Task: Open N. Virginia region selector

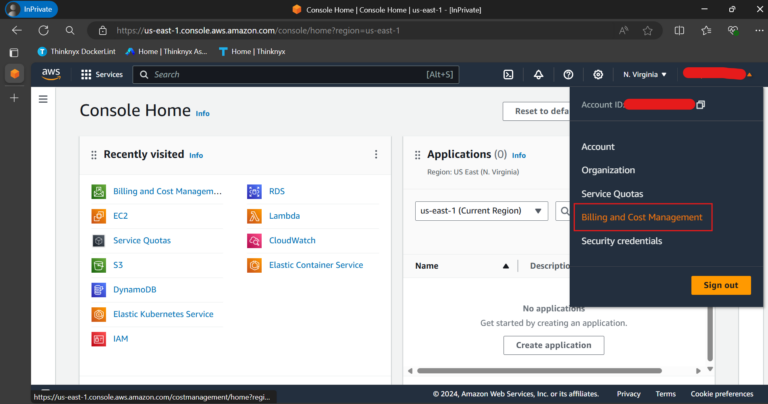Action: click(x=645, y=74)
